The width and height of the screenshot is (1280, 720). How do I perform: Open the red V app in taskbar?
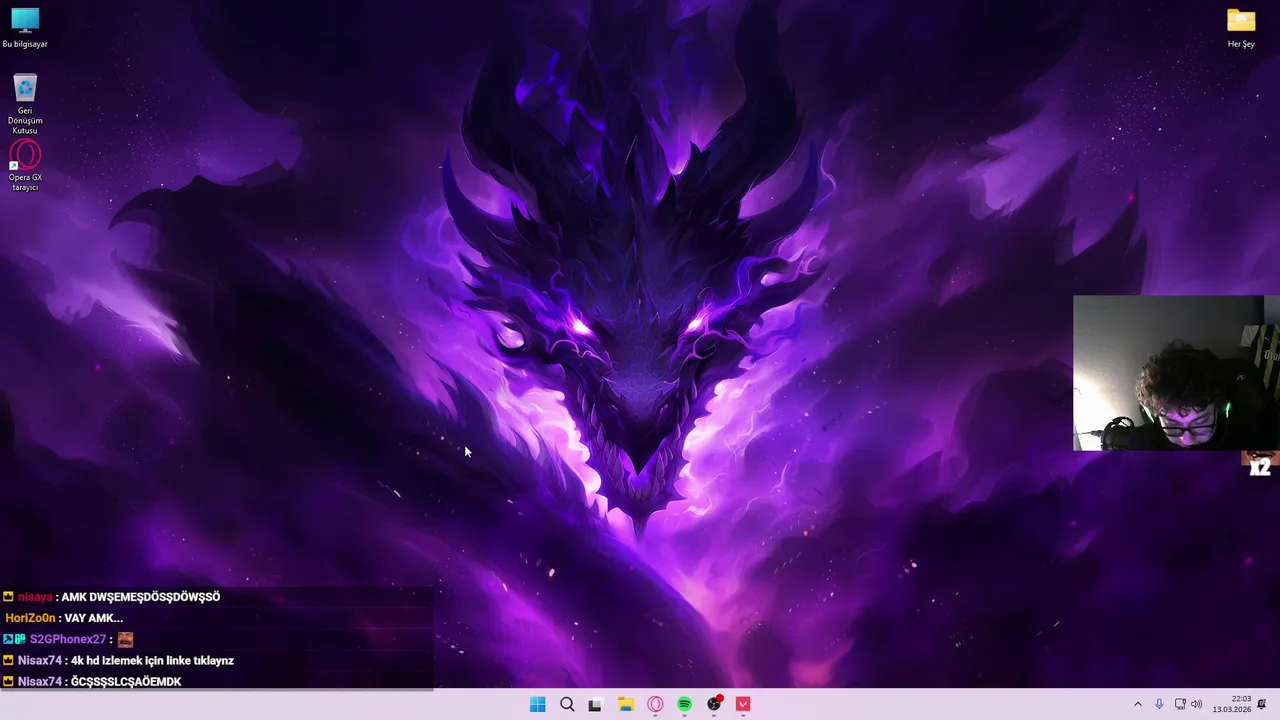pos(743,704)
